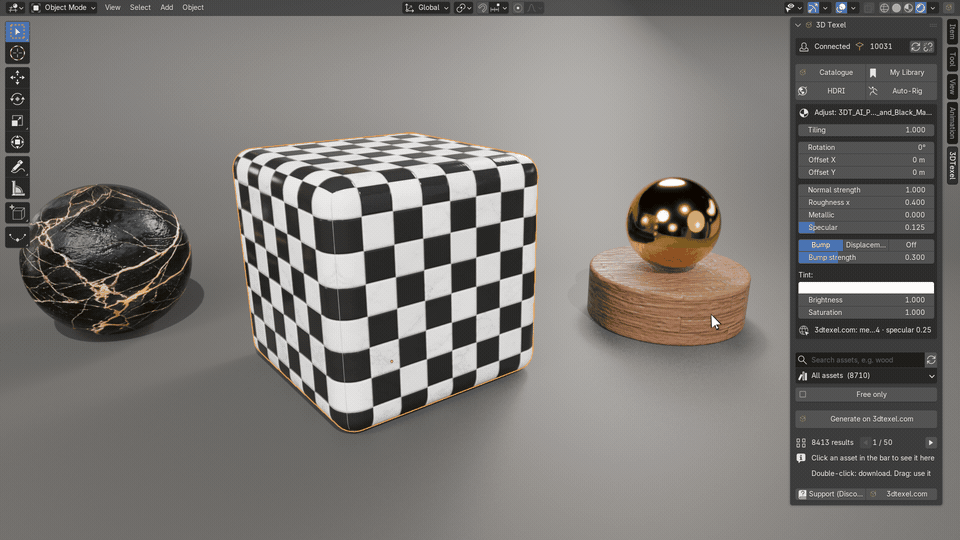Refresh asset search results icon

(931, 360)
